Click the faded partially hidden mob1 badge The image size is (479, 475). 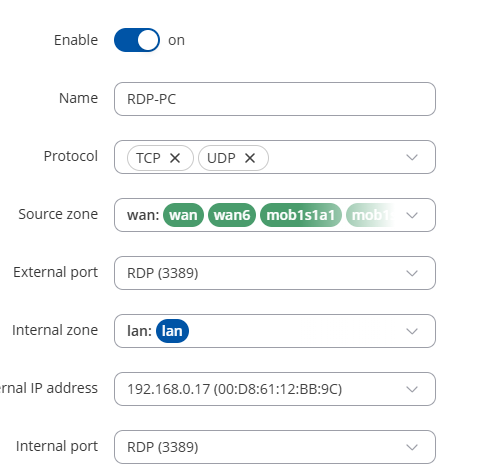point(371,215)
